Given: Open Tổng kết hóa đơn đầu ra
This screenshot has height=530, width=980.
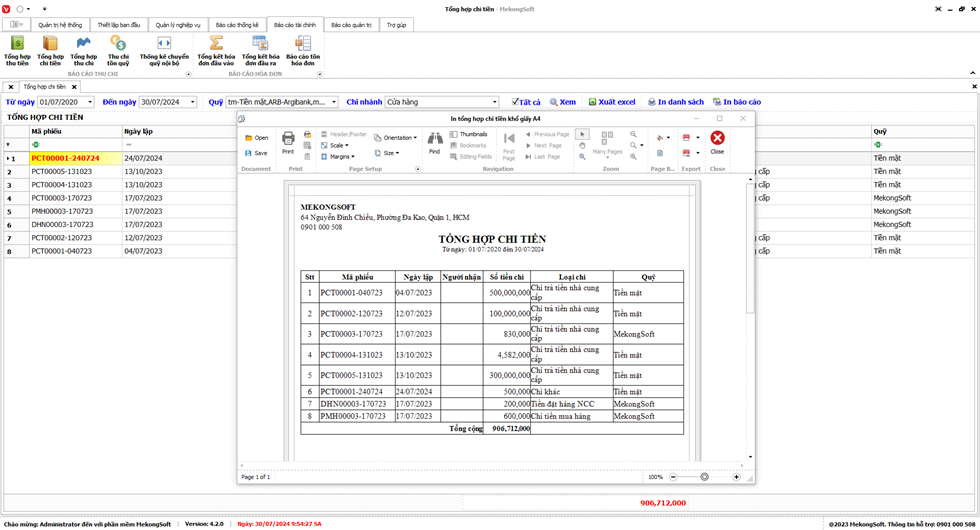Looking at the screenshot, I should 260,51.
